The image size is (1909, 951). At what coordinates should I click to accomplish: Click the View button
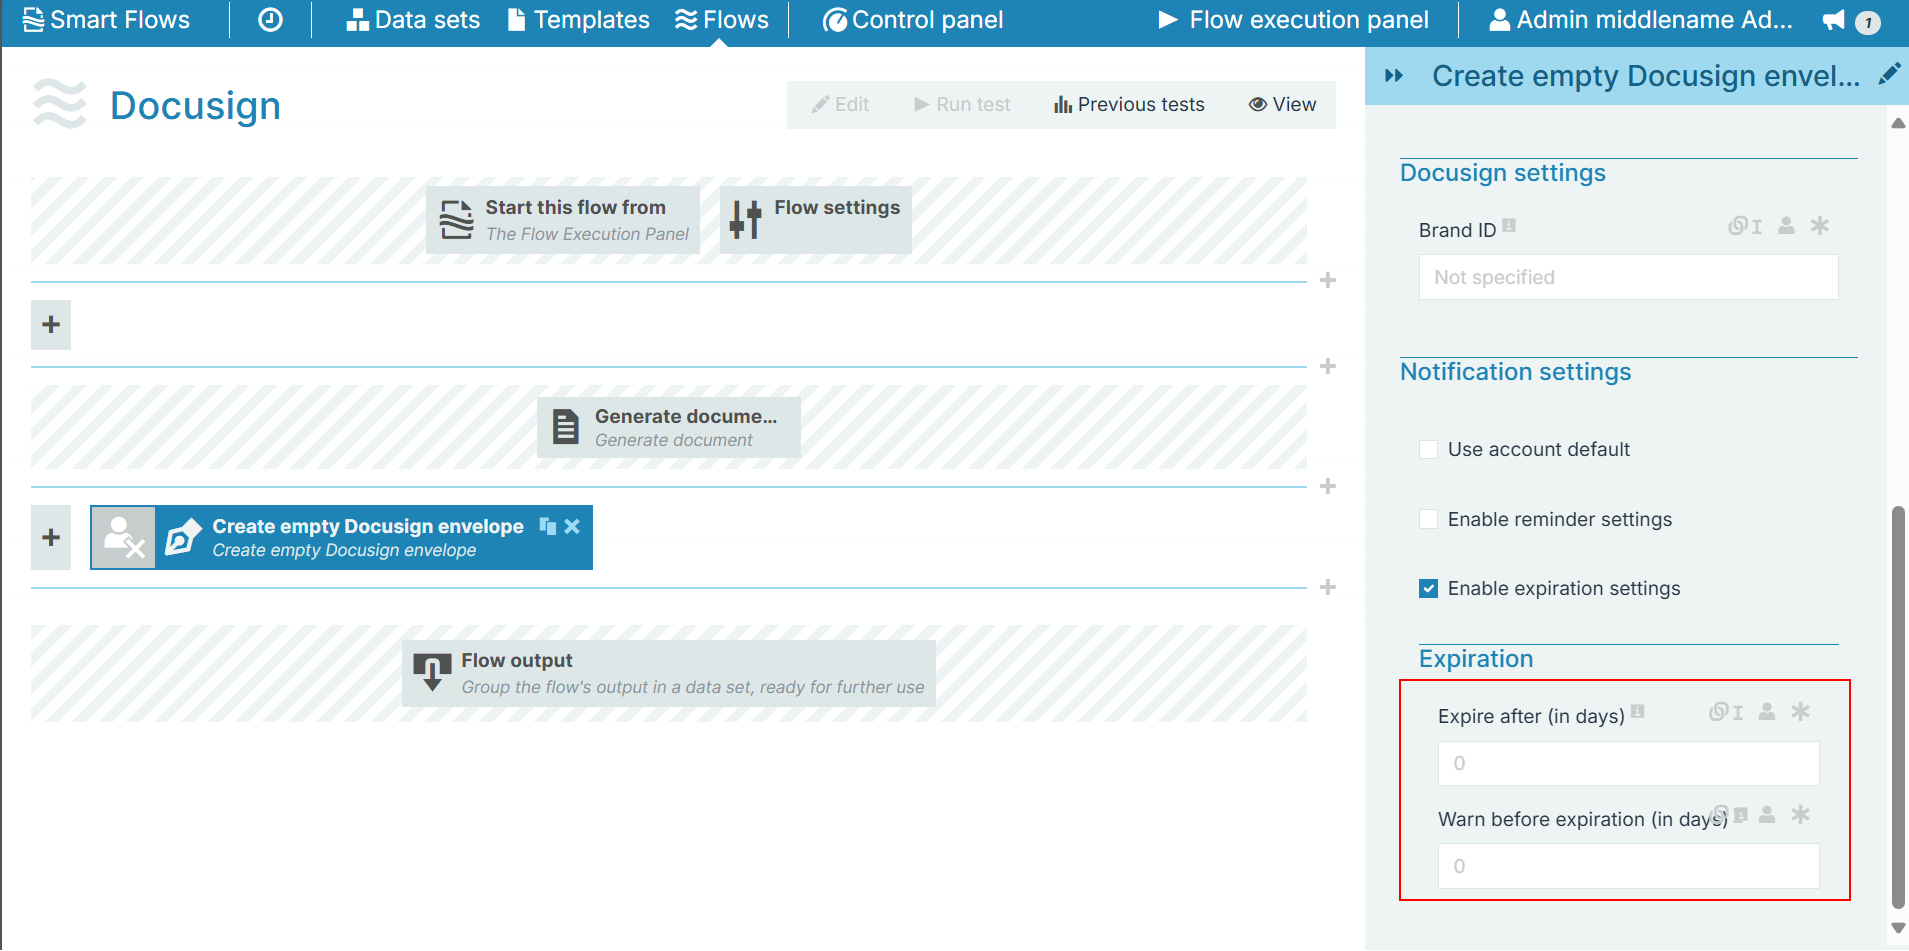point(1282,105)
